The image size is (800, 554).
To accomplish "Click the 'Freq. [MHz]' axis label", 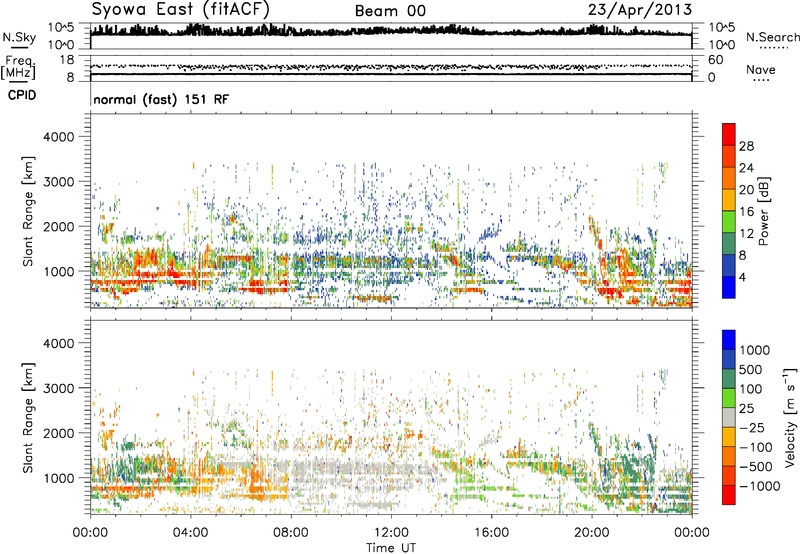I will pos(18,68).
